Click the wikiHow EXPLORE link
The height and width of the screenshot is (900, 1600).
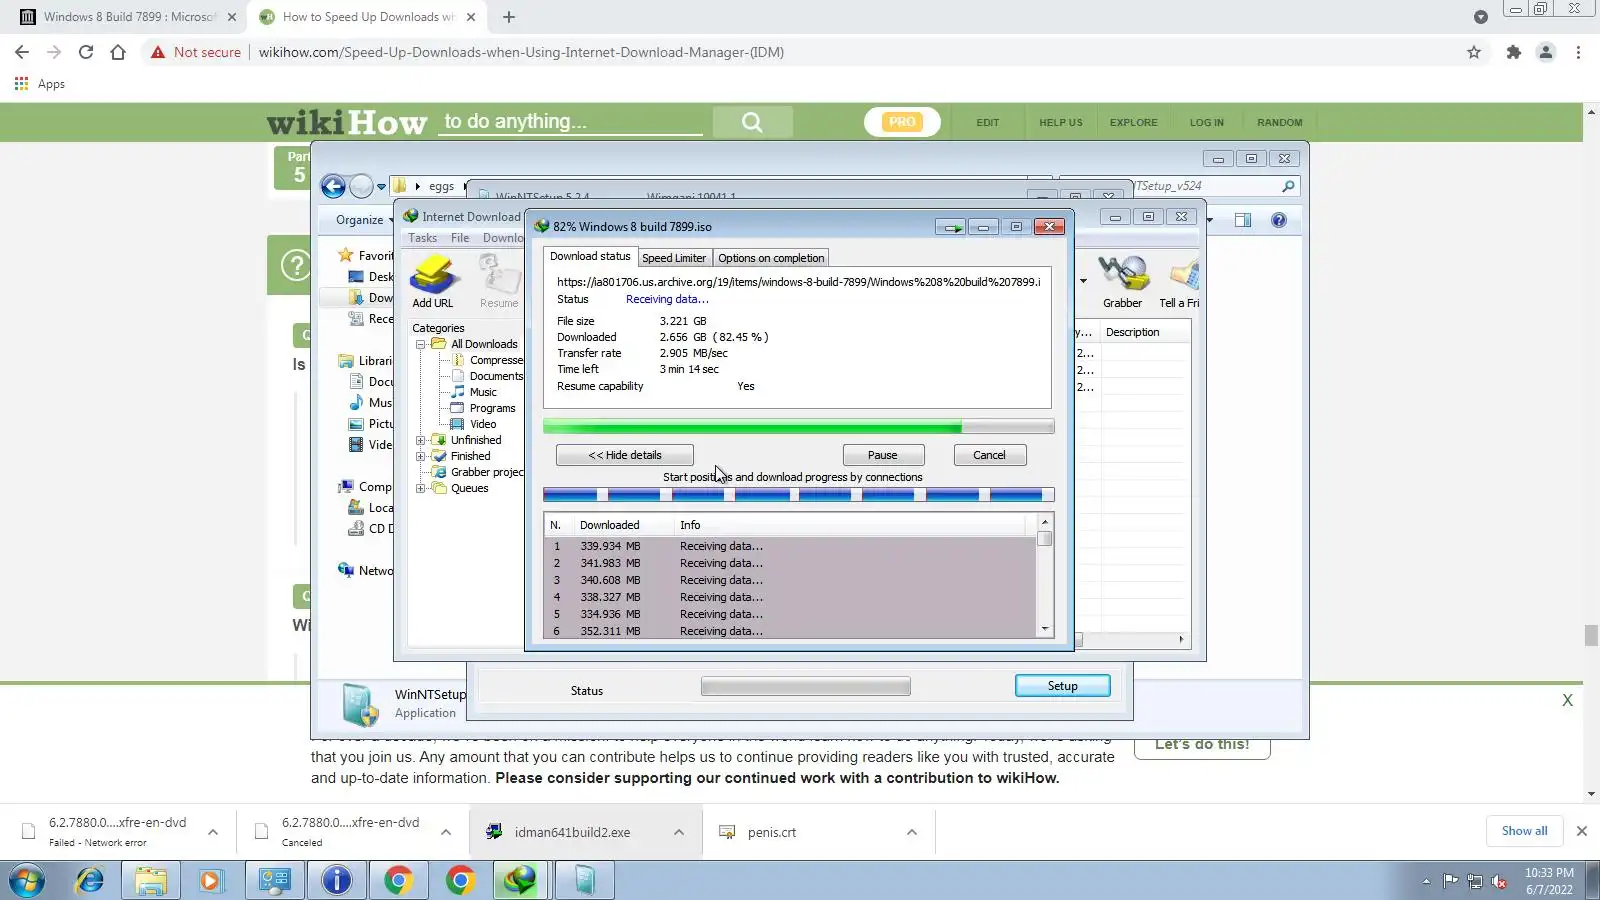point(1133,123)
